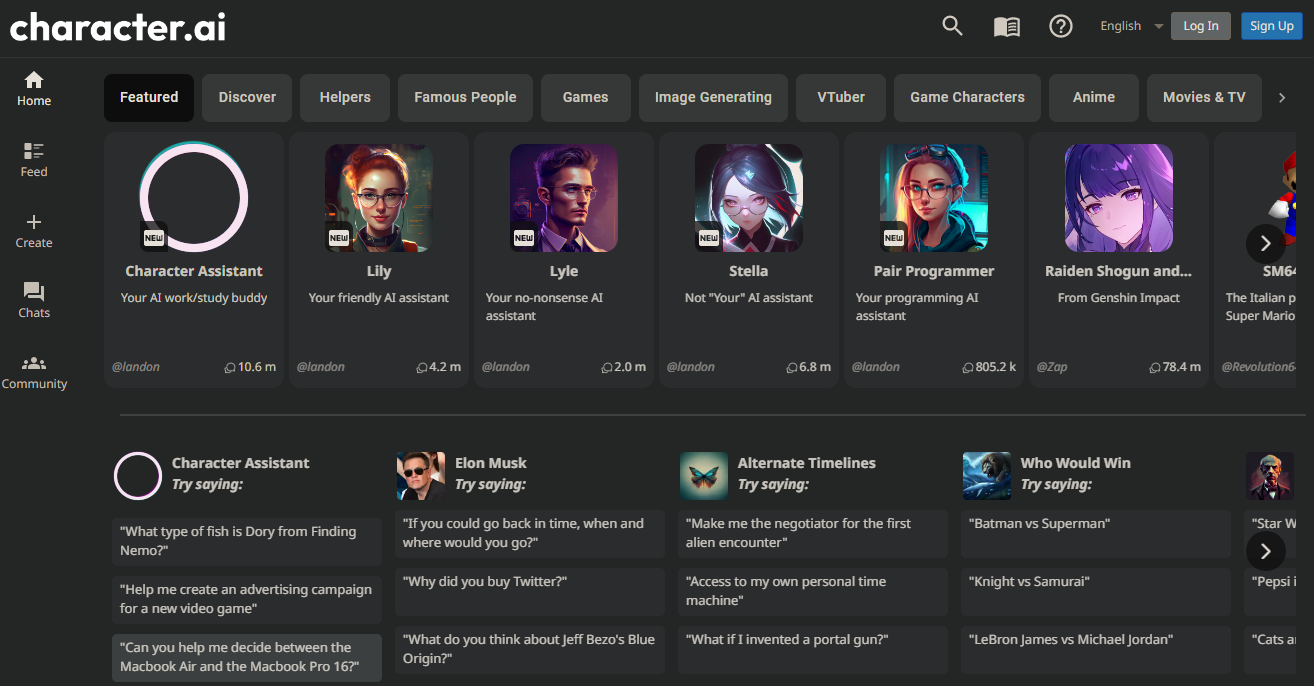
Task: Open the Feed from the sidebar
Action: click(x=33, y=158)
